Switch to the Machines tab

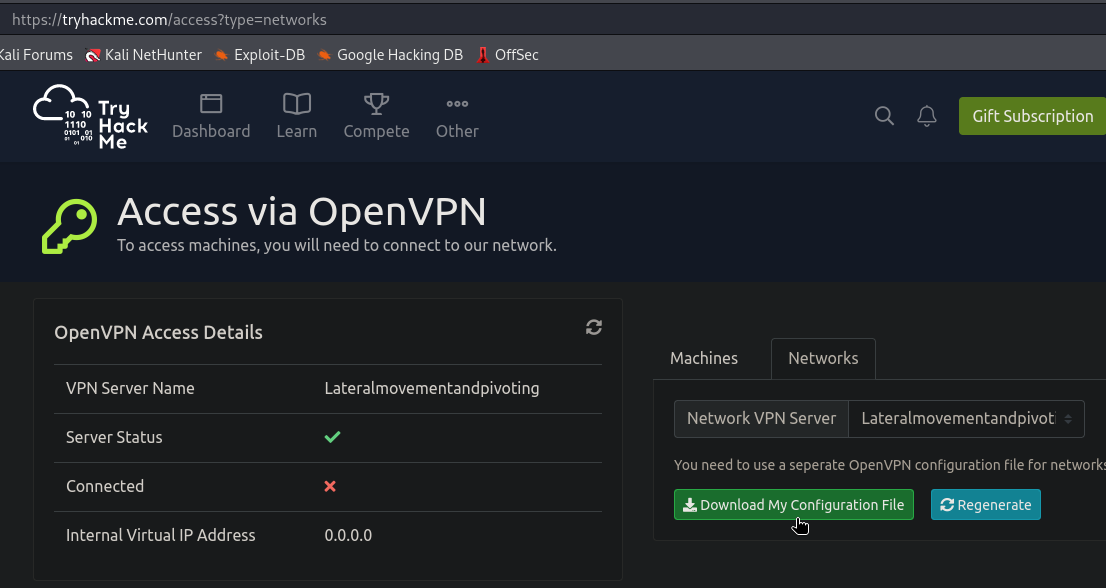[x=704, y=358]
